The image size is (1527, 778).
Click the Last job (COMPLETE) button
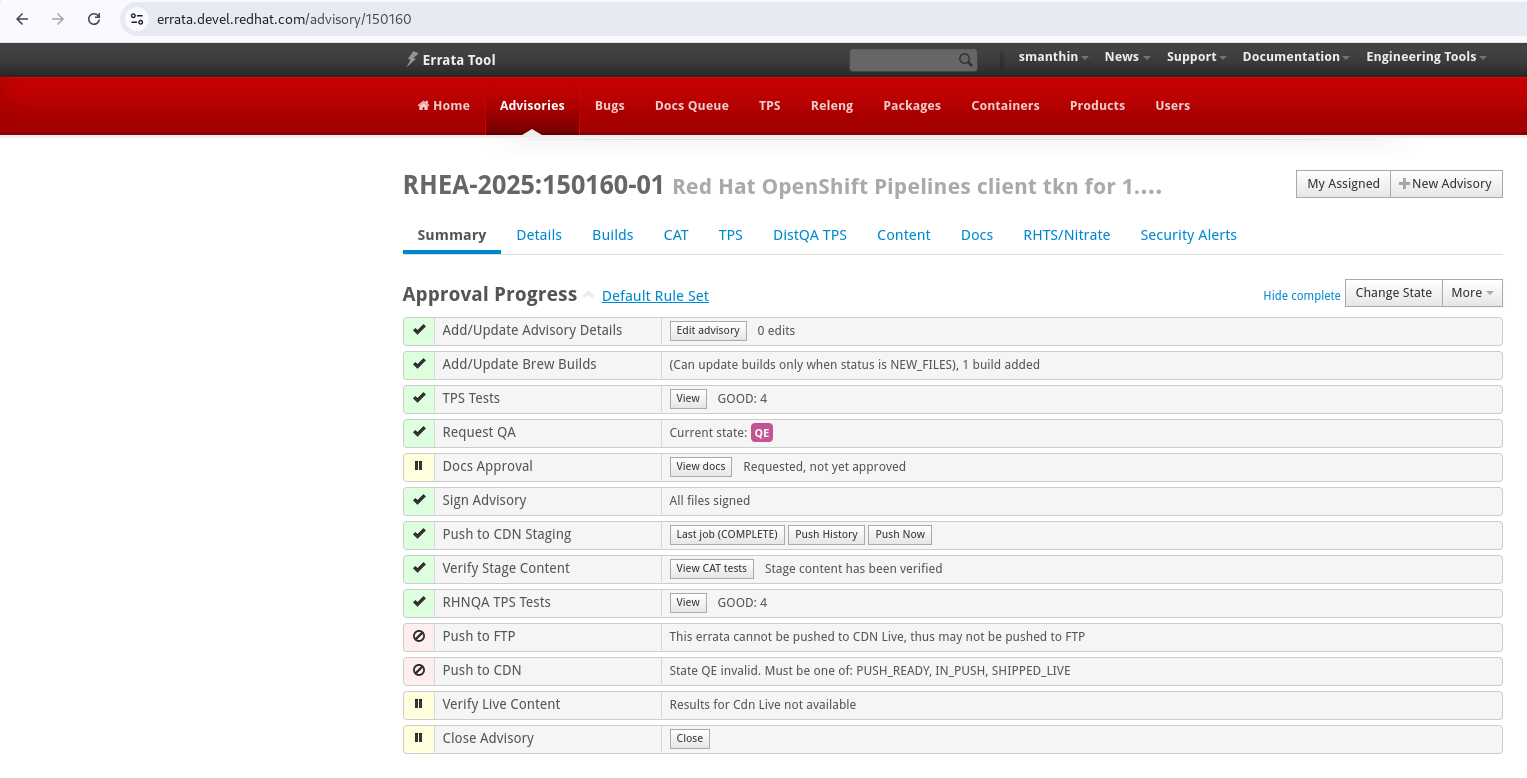click(727, 534)
